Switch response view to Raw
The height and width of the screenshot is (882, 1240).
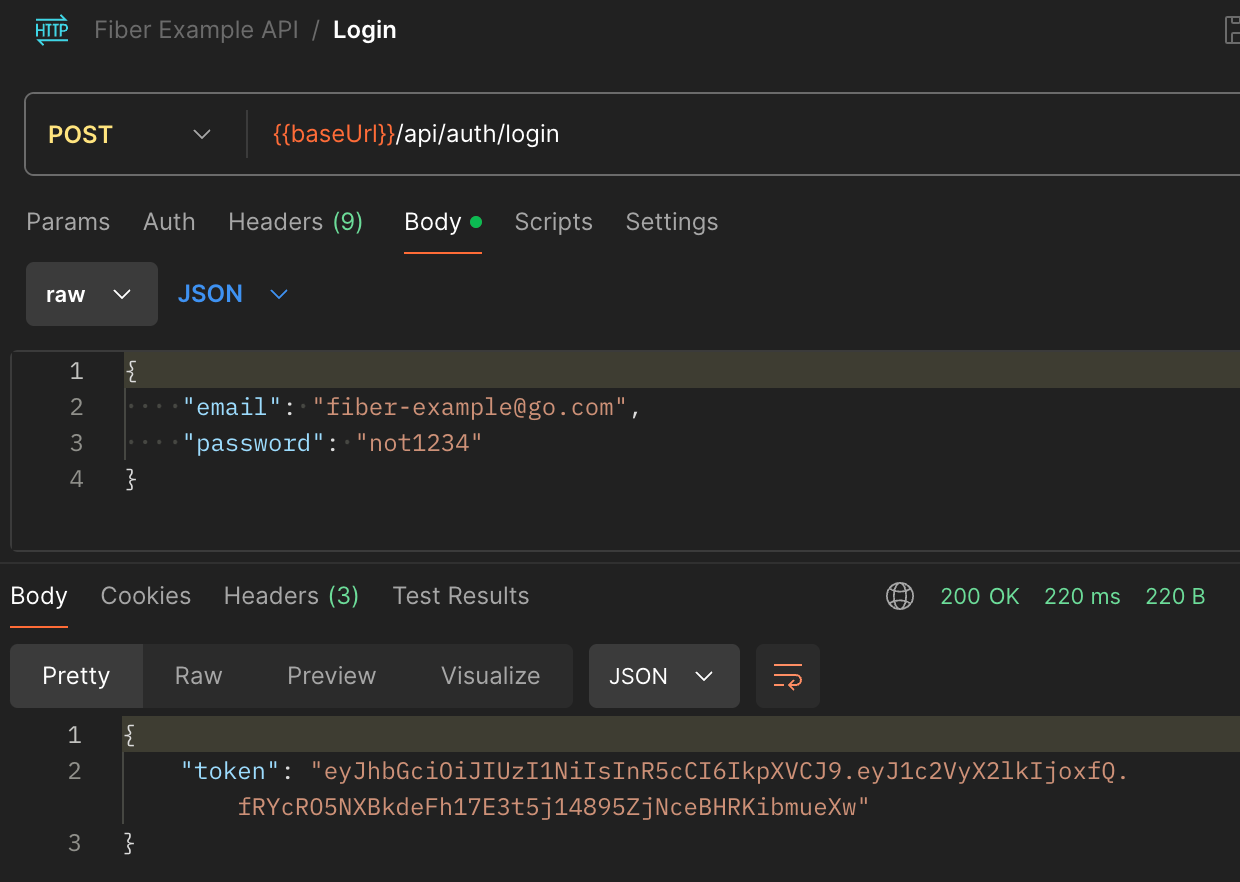[x=198, y=676]
